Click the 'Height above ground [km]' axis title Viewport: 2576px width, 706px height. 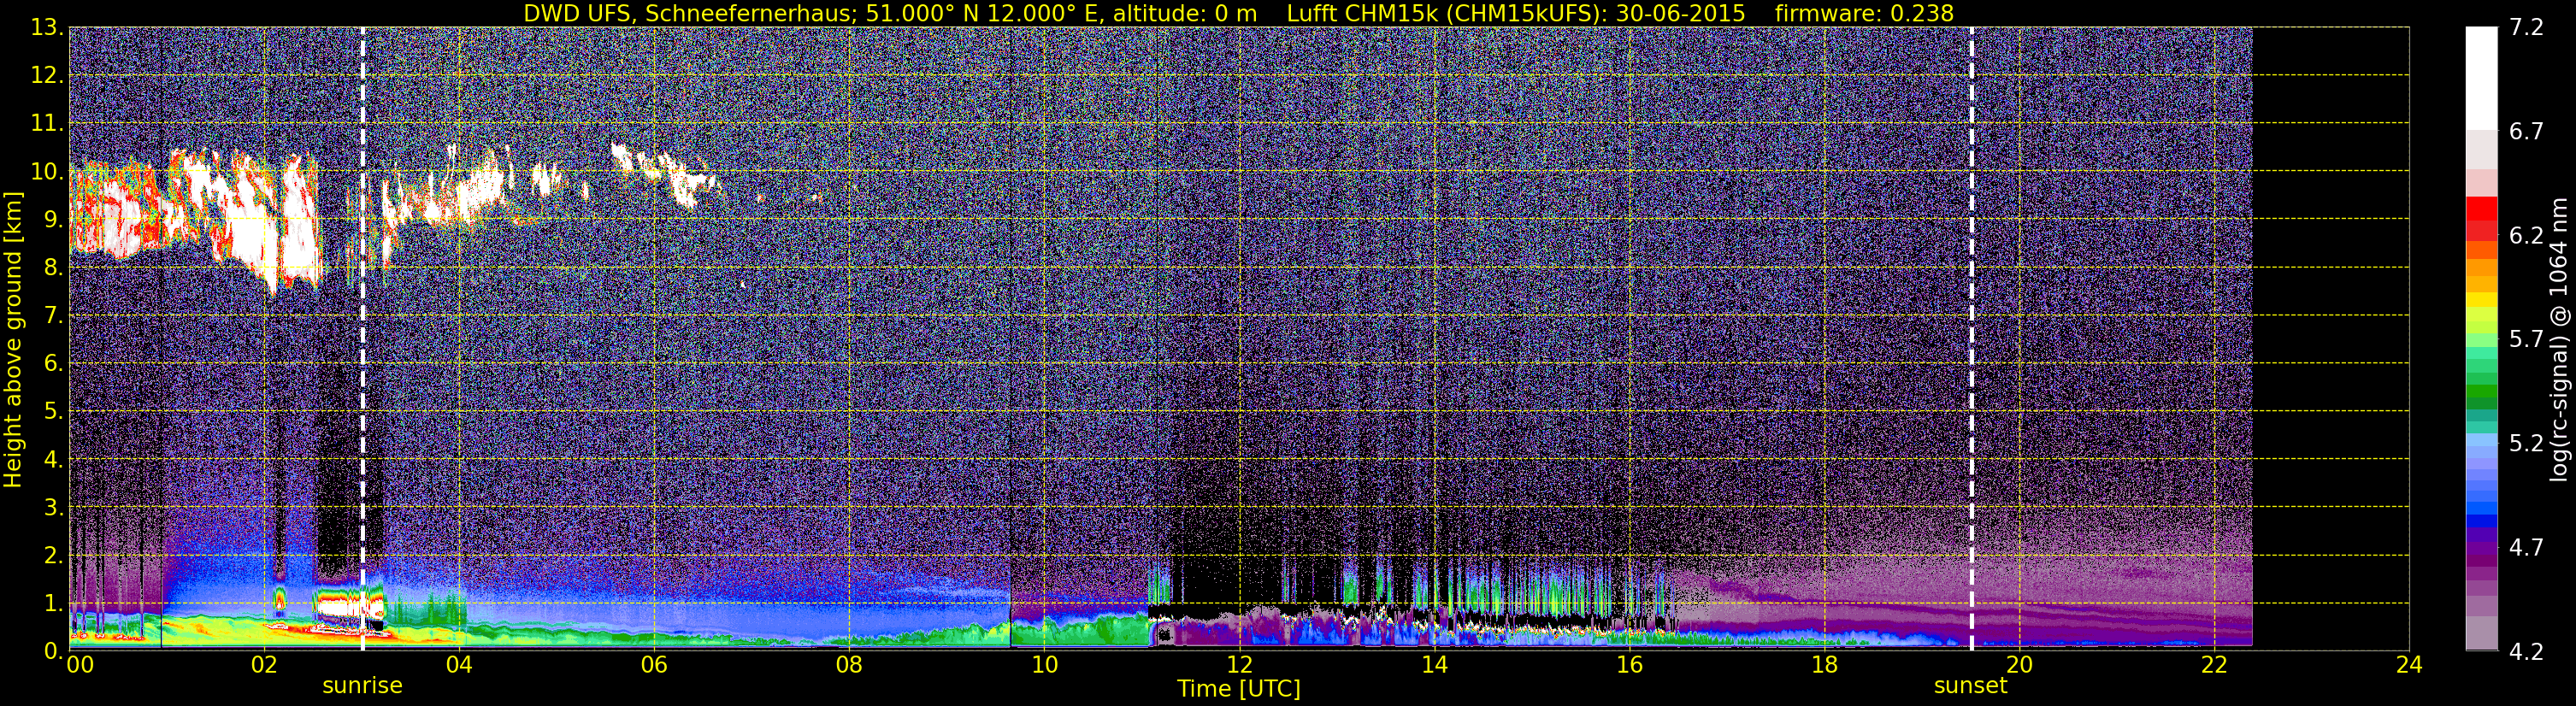click(x=13, y=339)
